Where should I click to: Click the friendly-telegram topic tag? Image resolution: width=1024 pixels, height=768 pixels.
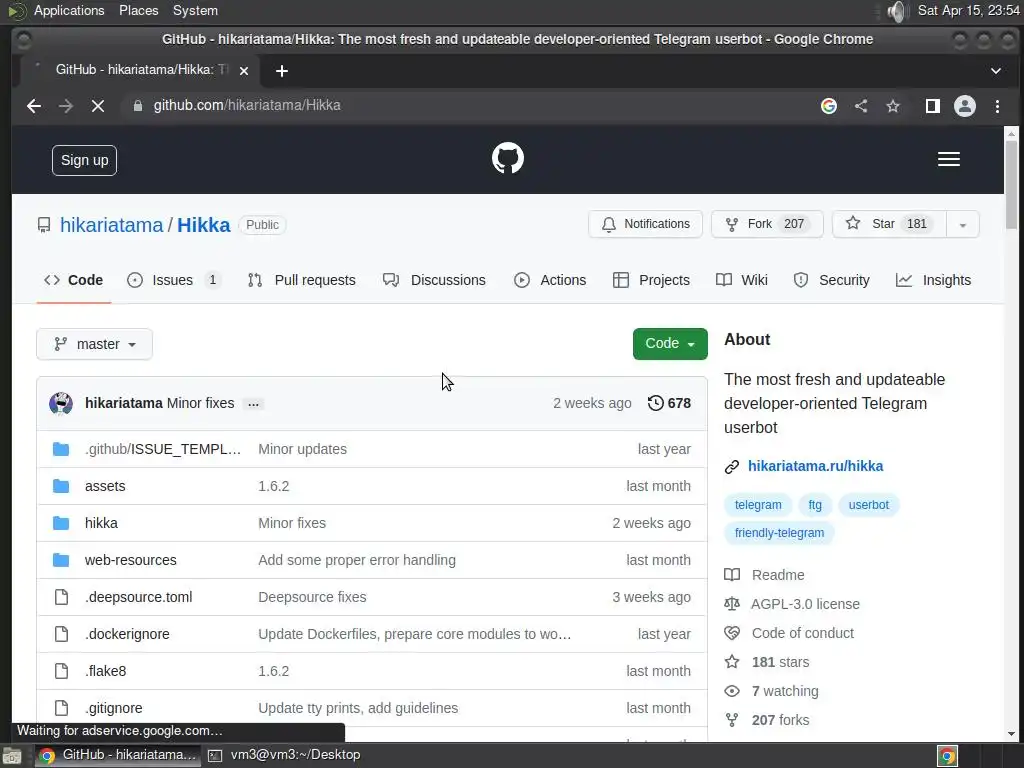(779, 533)
